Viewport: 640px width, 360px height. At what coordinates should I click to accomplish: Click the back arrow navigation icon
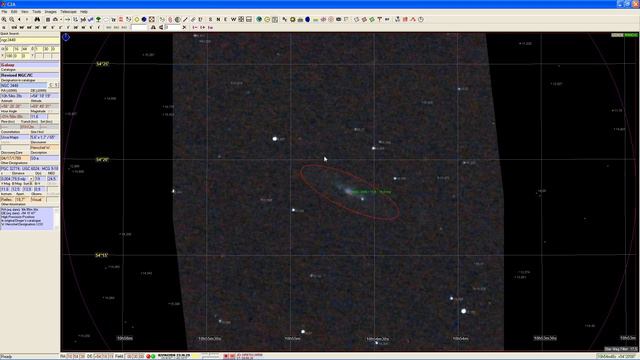[x=19, y=19]
